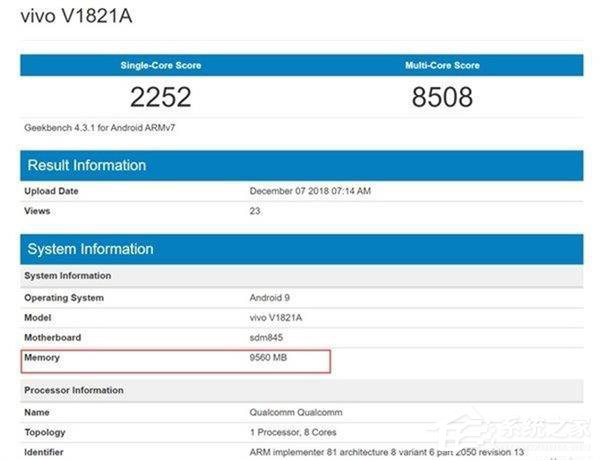
Task: Select the 'Model' row label
Action: pos(38,318)
